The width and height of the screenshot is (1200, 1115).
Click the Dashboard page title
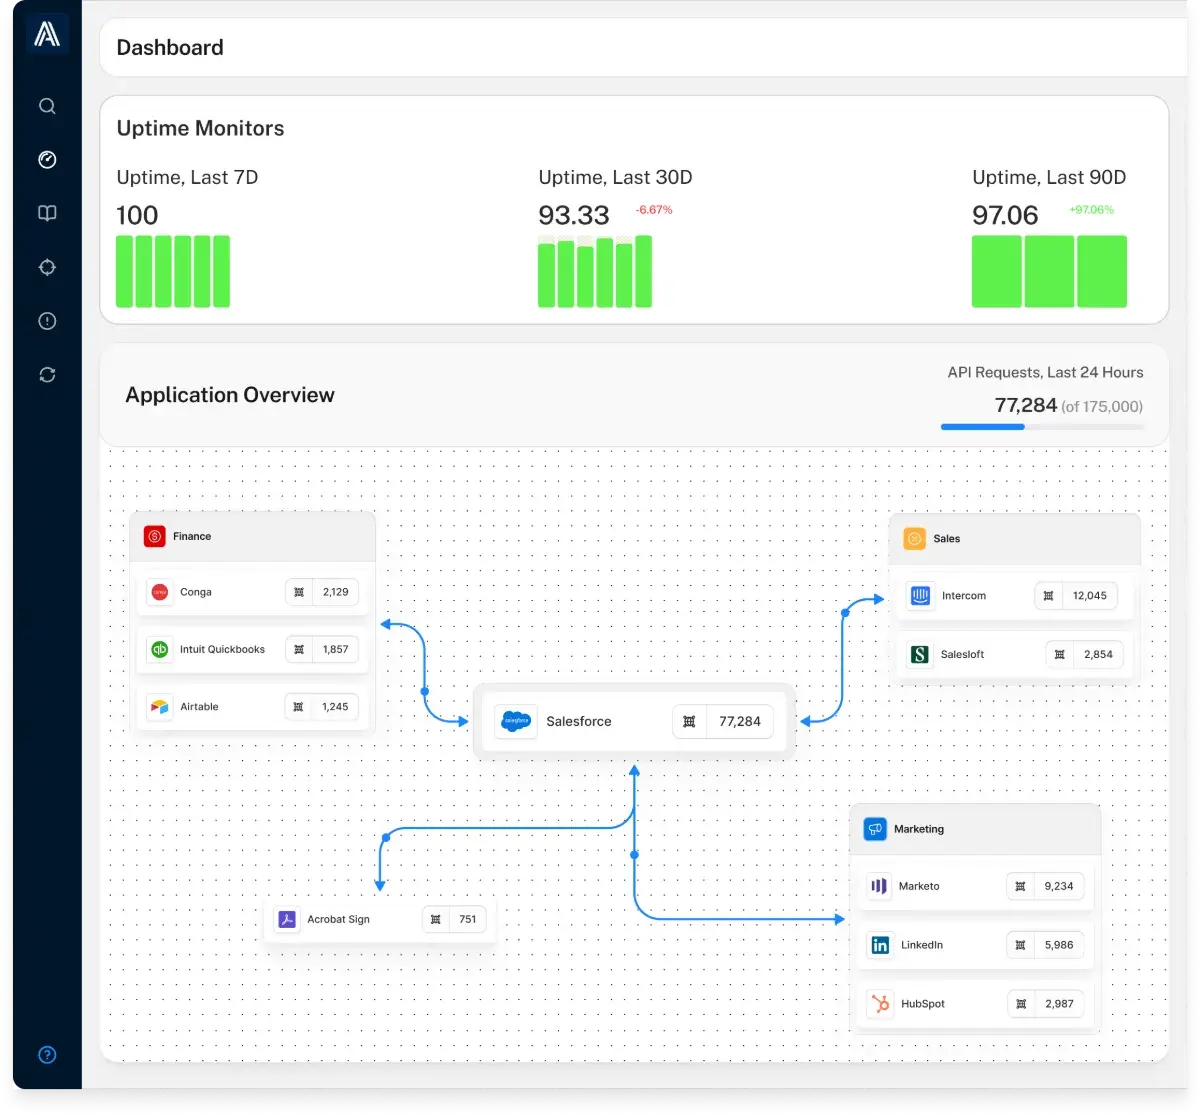coord(170,48)
